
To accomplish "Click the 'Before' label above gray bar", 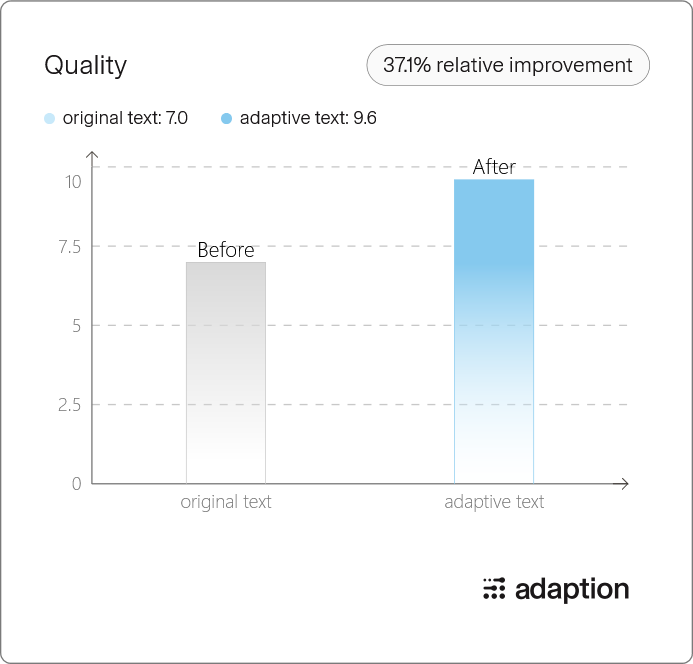I will (226, 250).
